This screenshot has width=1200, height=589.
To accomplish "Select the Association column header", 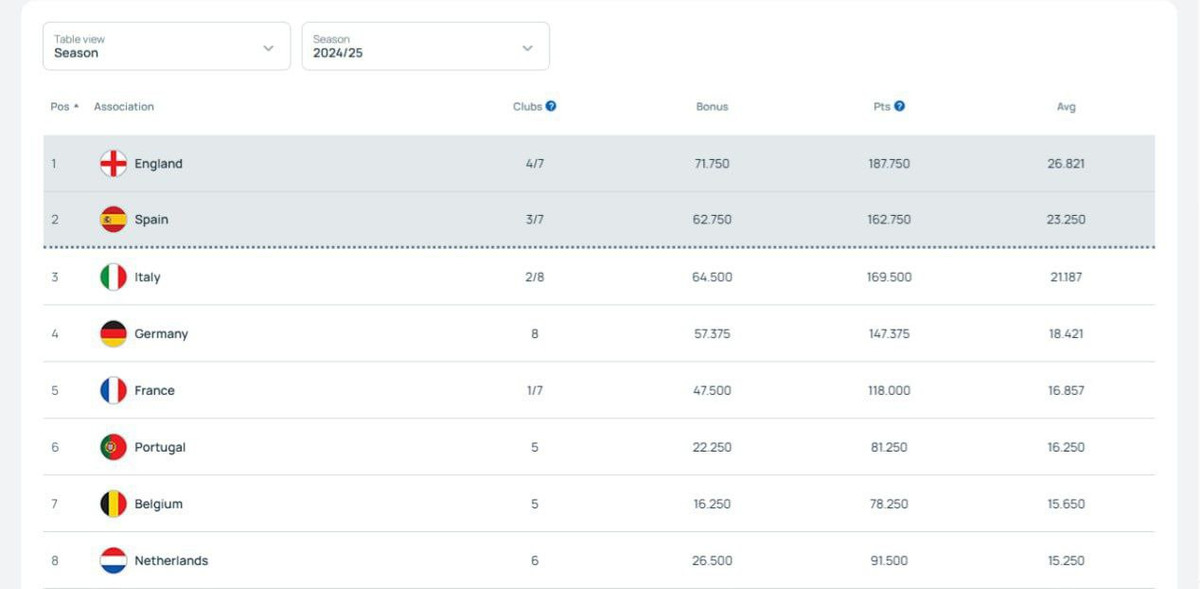I will (x=124, y=107).
